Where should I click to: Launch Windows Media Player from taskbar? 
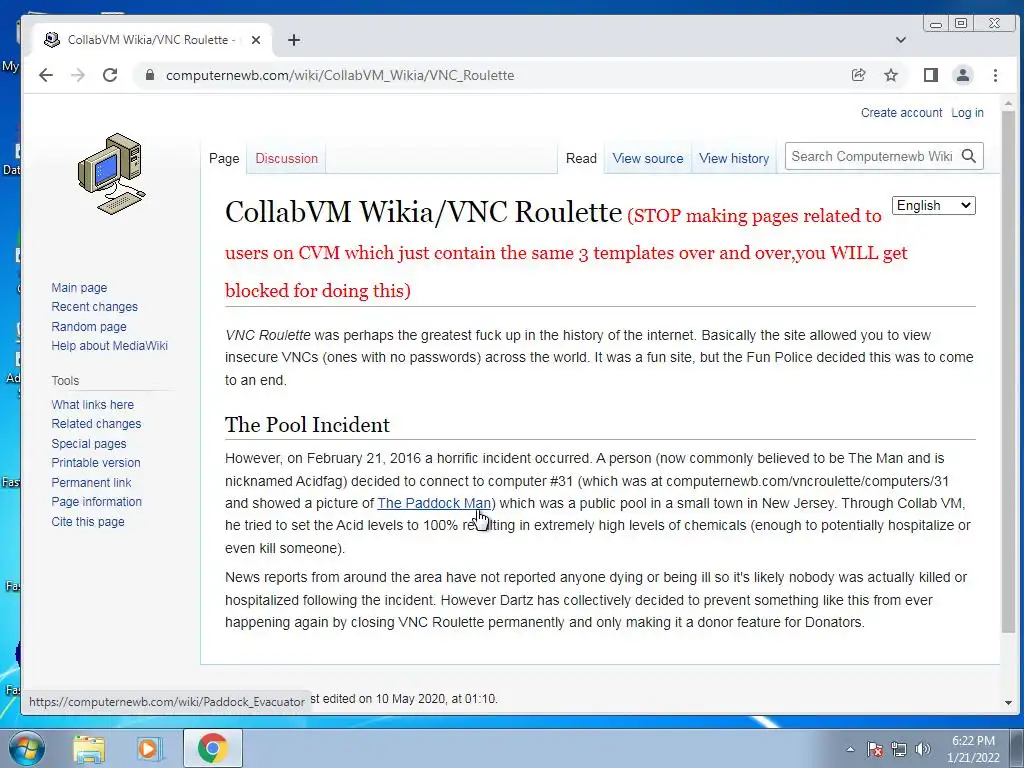pyautogui.click(x=149, y=748)
